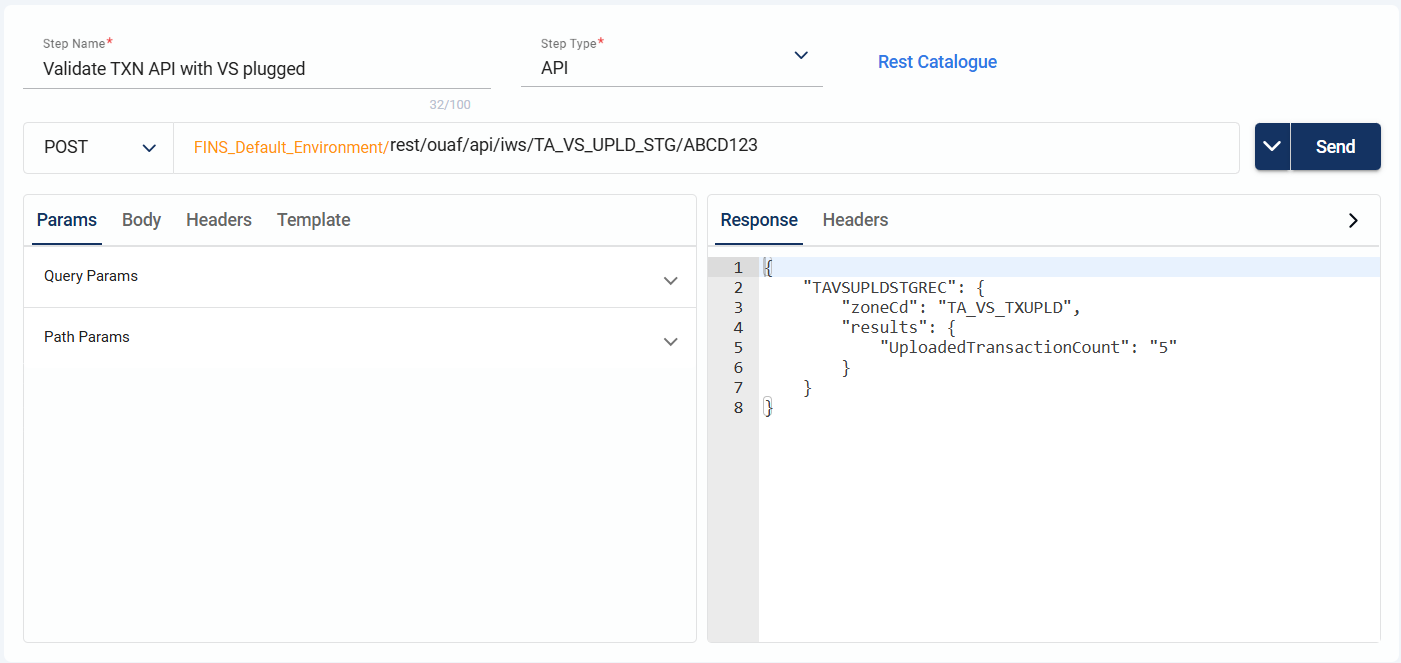The image size is (1401, 663).
Task: Show the response Headers tab
Action: coord(855,220)
